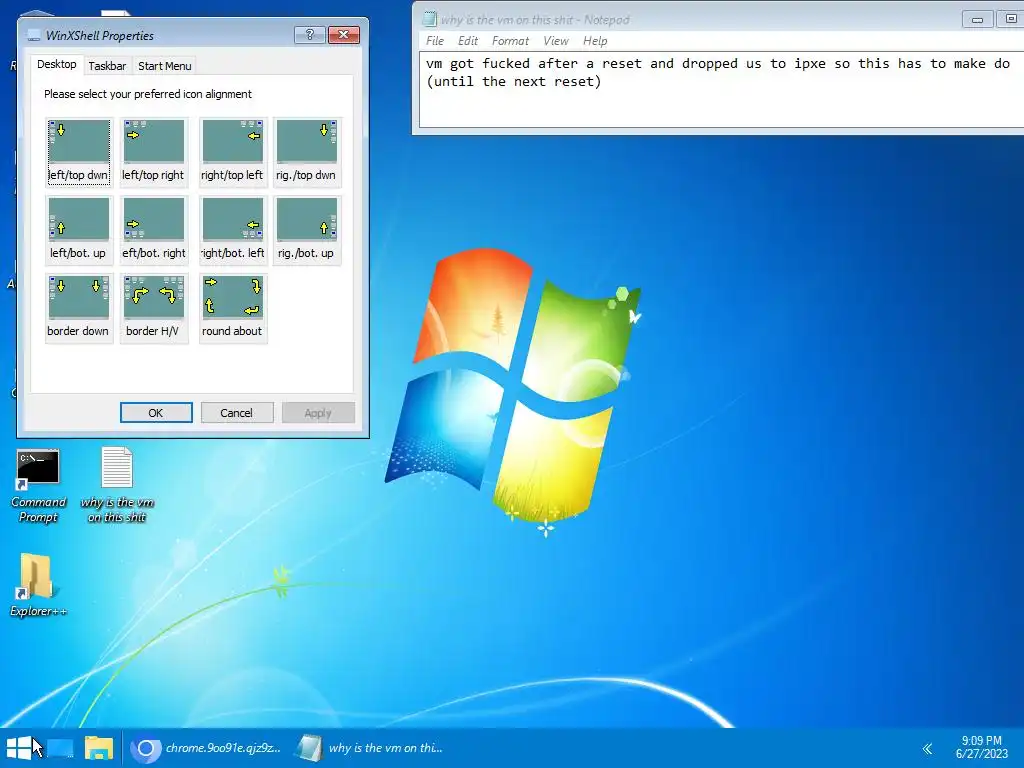Viewport: 1024px width, 768px height.
Task: Click the Notepad title bar icon
Action: pos(429,19)
